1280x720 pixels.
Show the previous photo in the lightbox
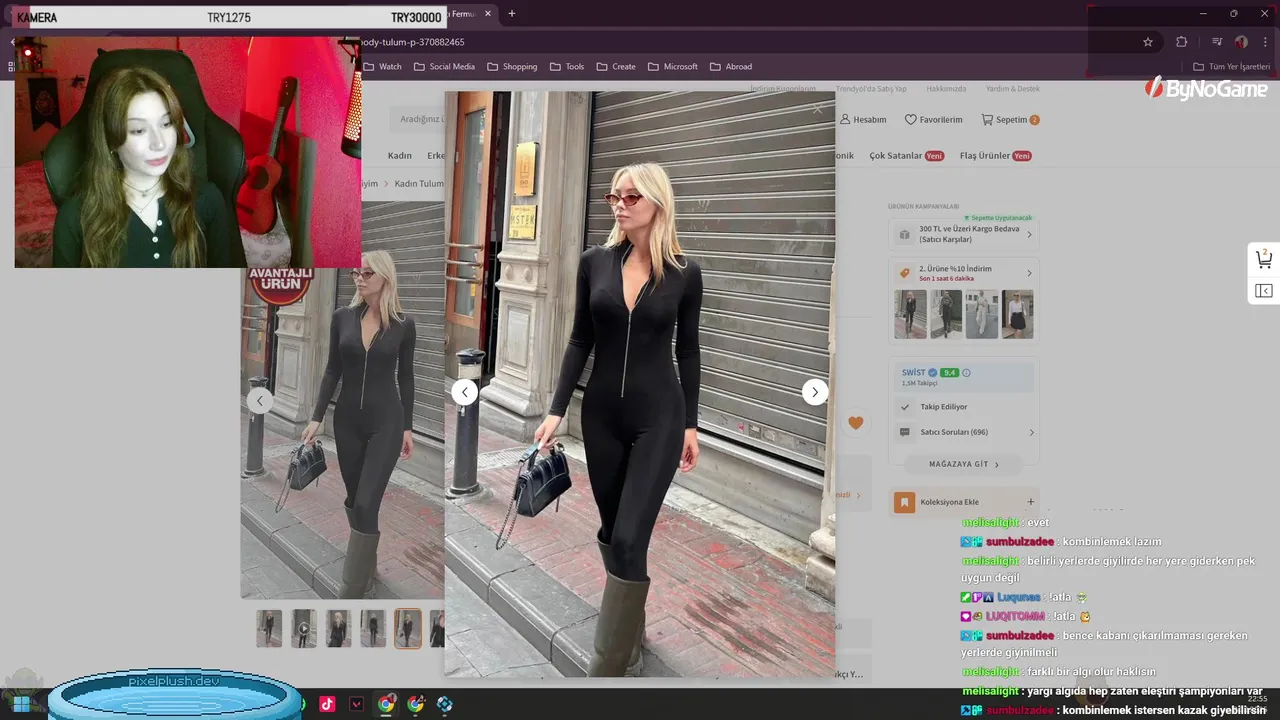464,392
